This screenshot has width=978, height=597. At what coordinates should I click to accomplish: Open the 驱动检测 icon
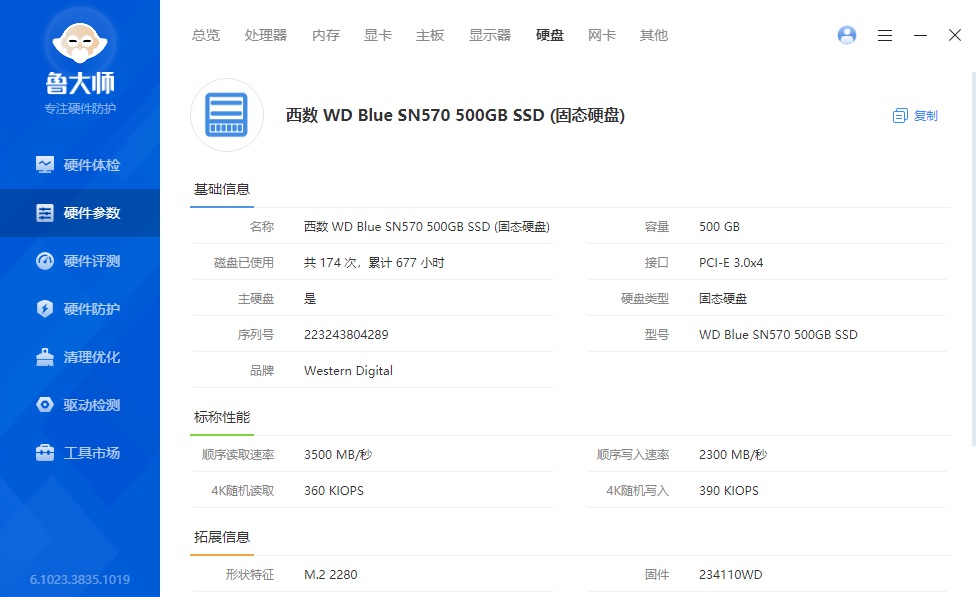45,405
